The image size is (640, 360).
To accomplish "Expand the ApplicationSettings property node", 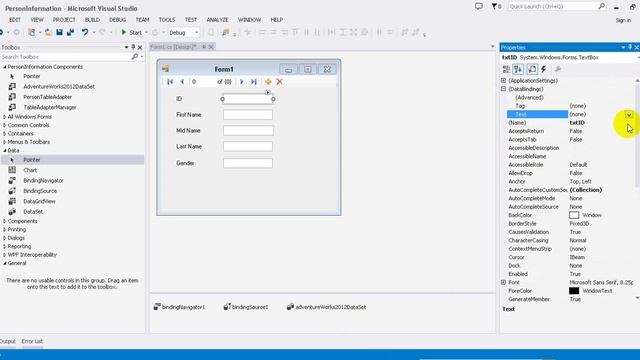I will (503, 80).
